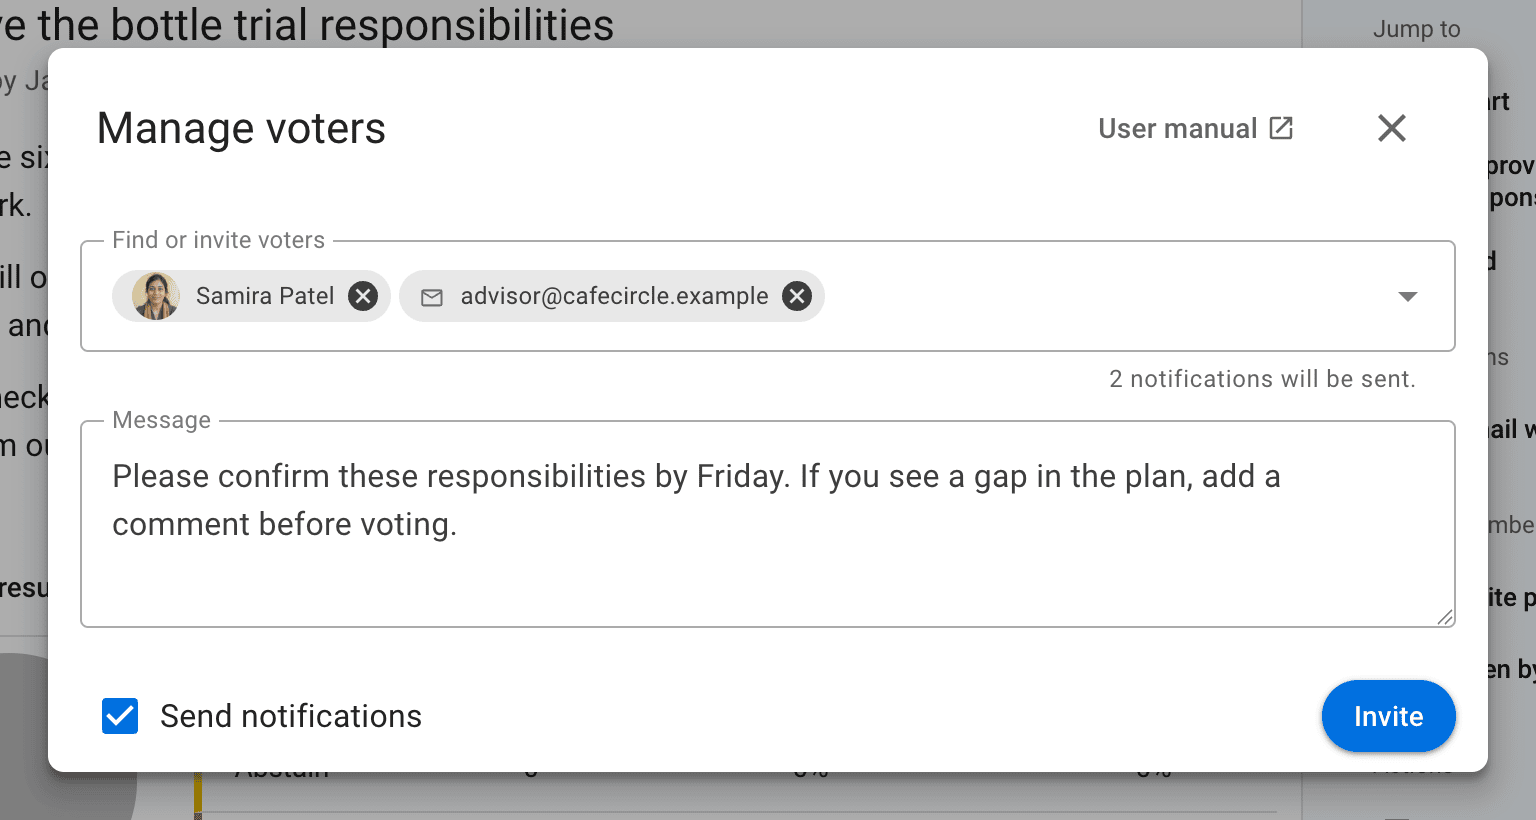Uncheck the Send notifications checkbox
1536x820 pixels.
tap(120, 716)
